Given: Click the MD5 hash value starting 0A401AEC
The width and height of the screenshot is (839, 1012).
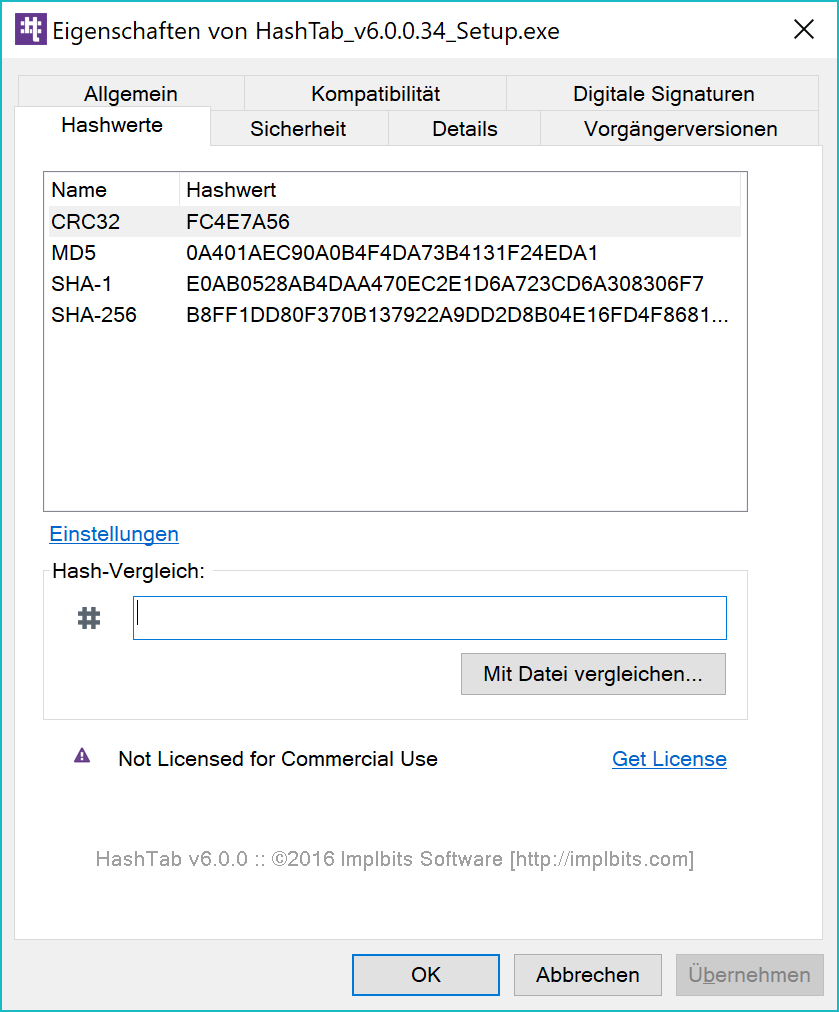Looking at the screenshot, I should 392,253.
